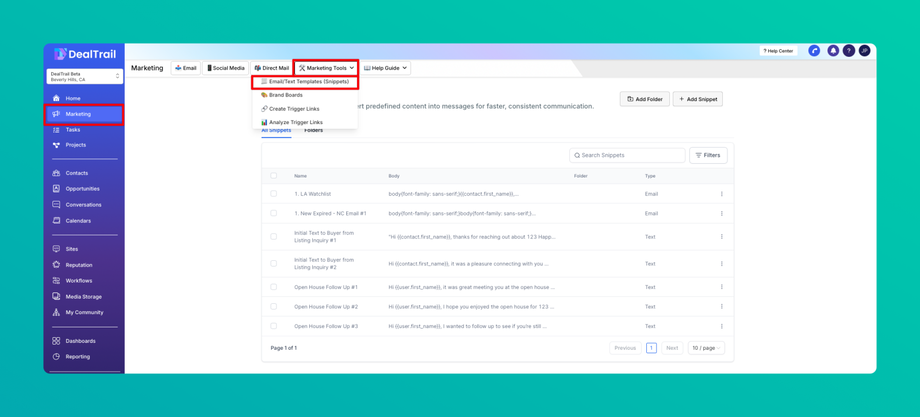920x417 pixels.
Task: Open Conversations in sidebar
Action: 84,205
